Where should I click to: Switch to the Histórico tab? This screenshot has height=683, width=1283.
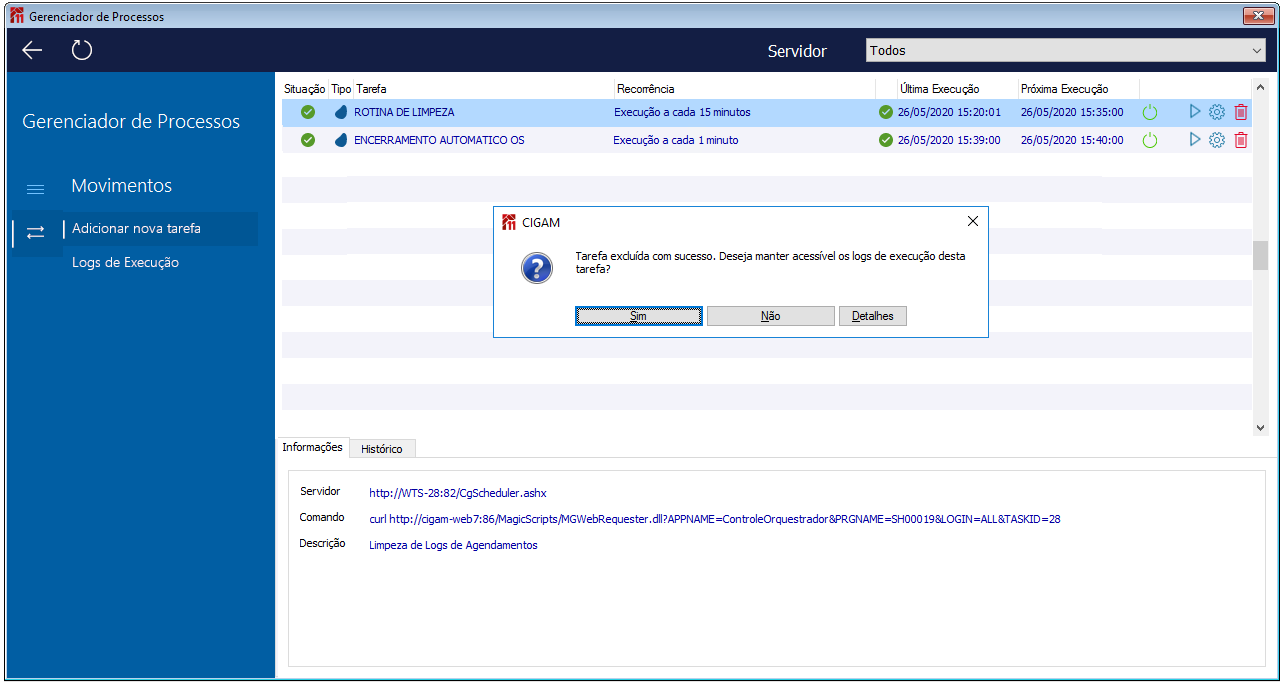point(382,449)
